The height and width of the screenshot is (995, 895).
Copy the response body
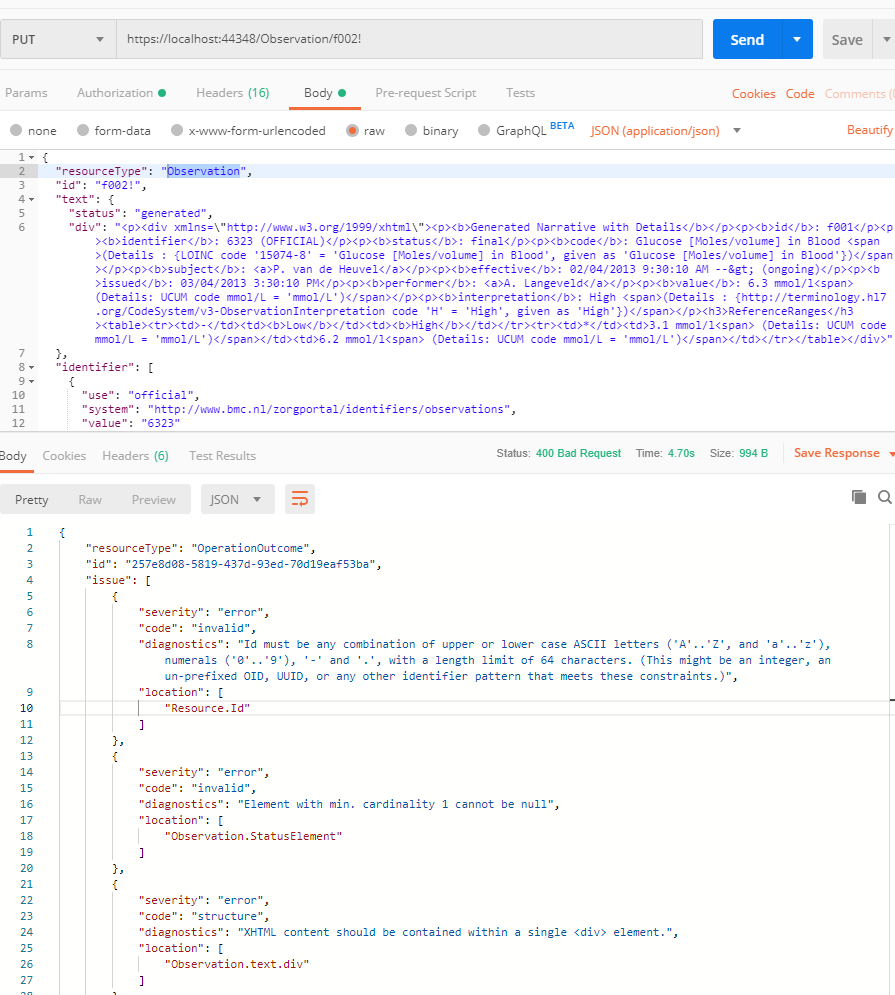click(x=858, y=495)
